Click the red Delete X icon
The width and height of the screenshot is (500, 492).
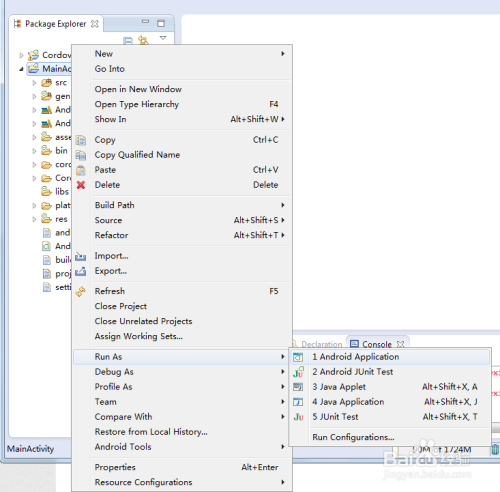point(81,185)
